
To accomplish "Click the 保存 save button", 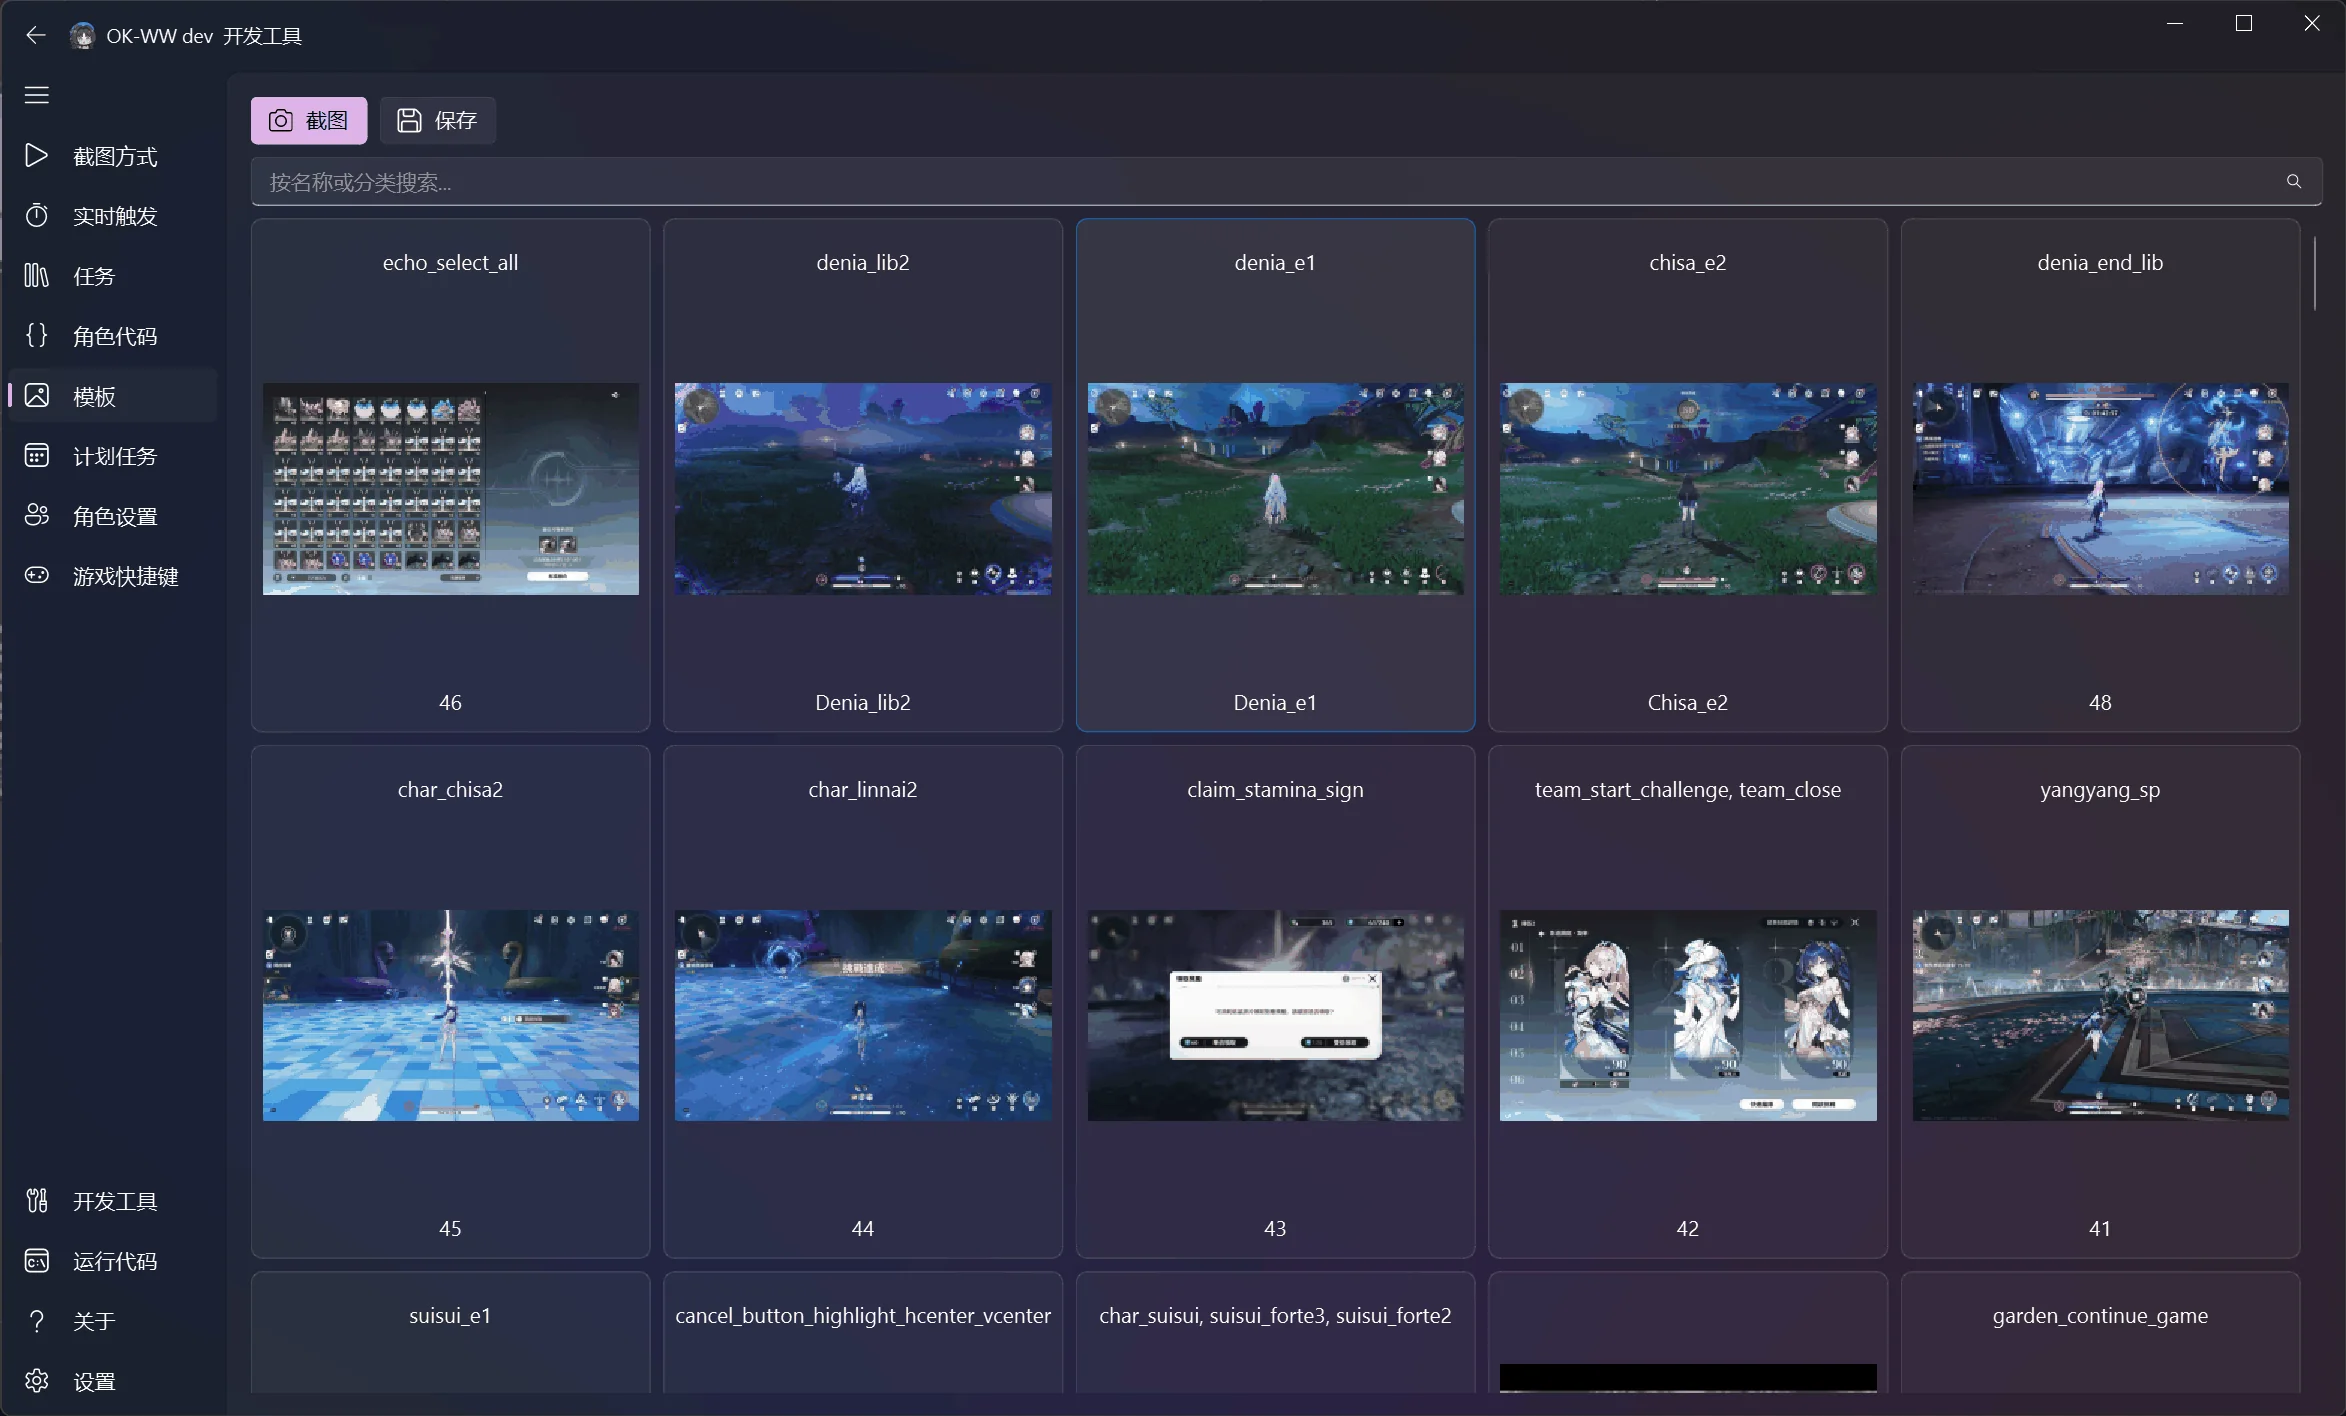I will pyautogui.click(x=438, y=121).
